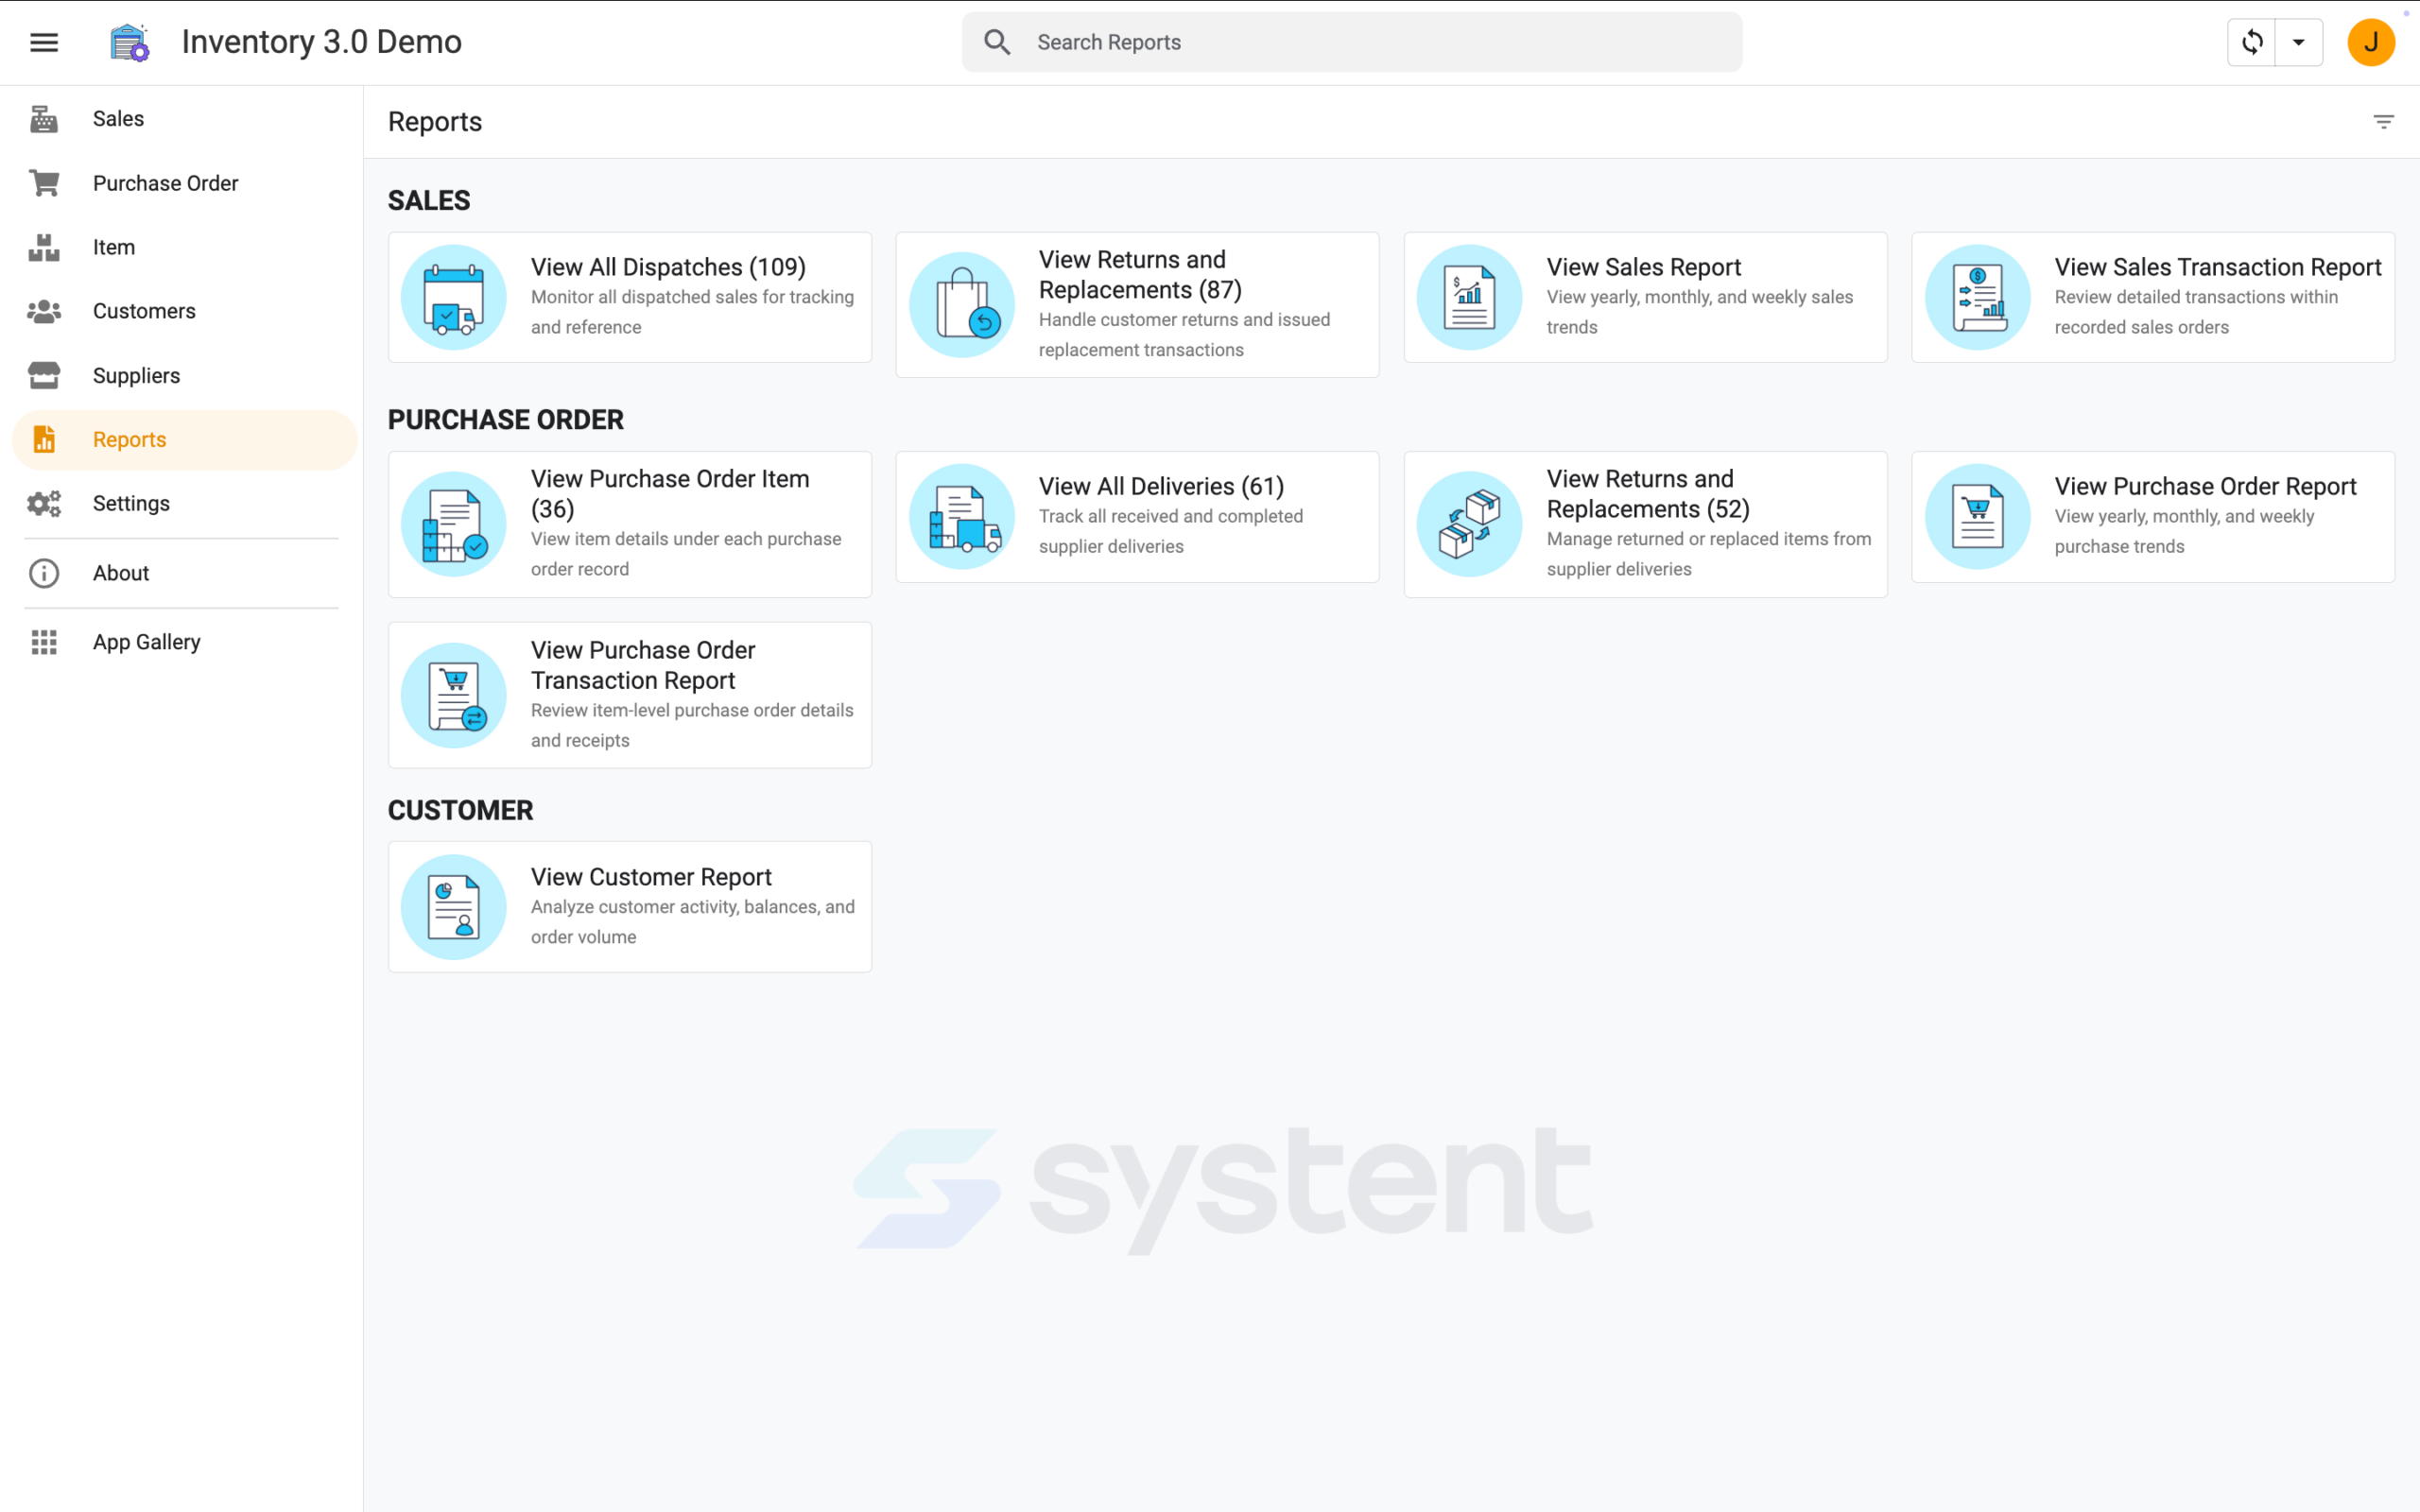Open App Gallery from sidebar
Viewport: 2420px width, 1512px height.
pos(185,642)
